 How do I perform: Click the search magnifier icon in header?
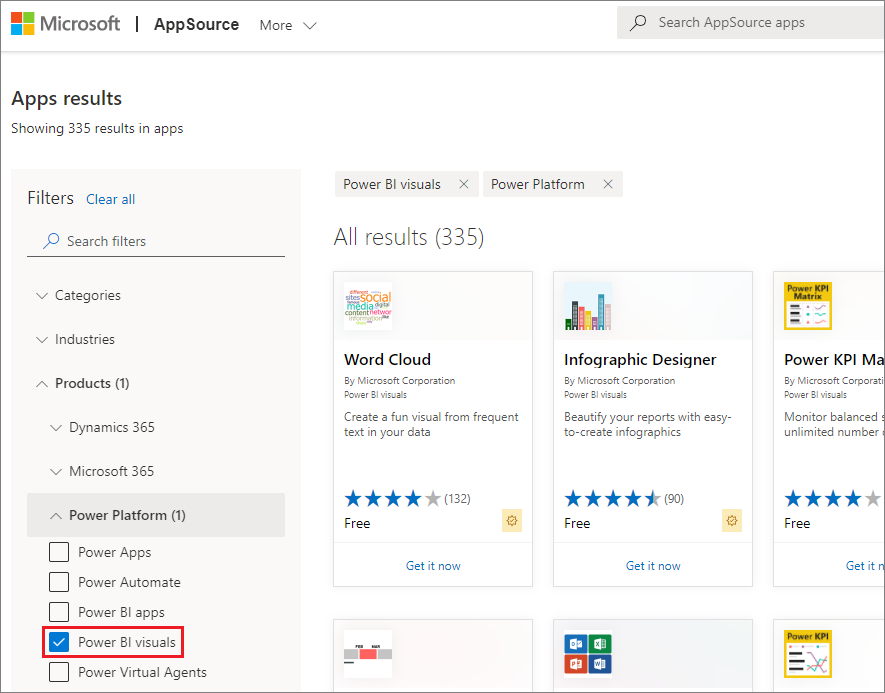638,23
